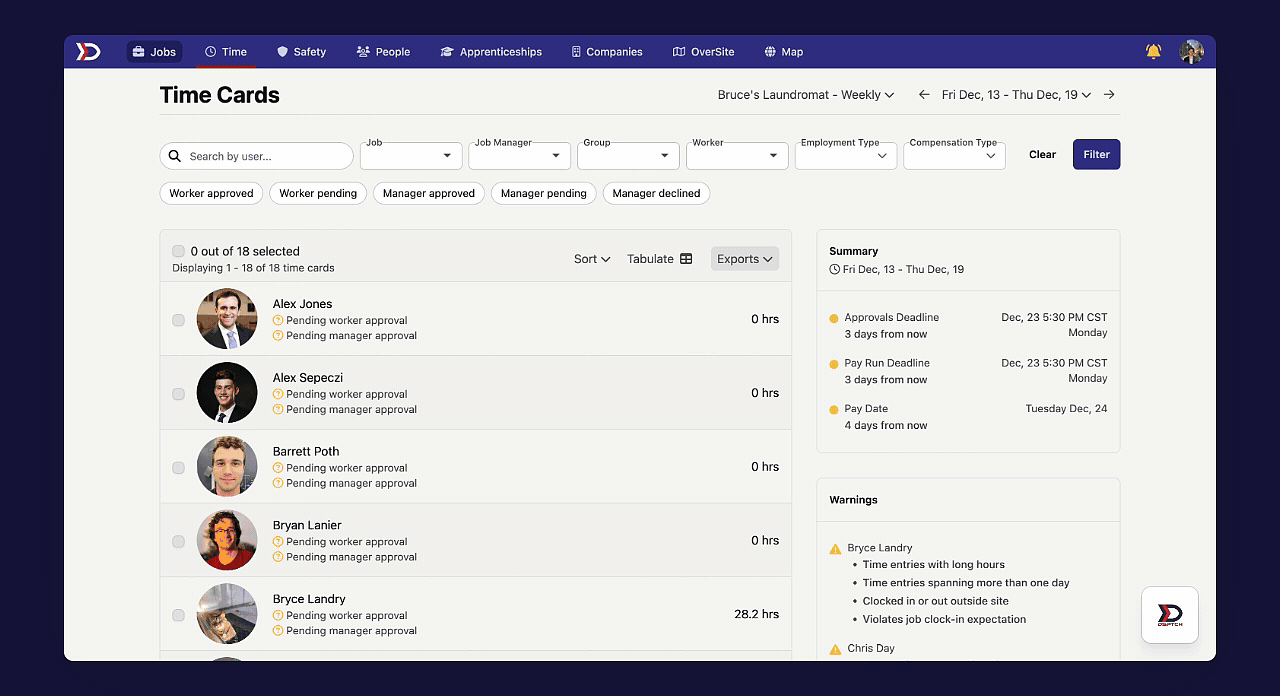Clear all filters
This screenshot has width=1280, height=696.
pos(1042,154)
